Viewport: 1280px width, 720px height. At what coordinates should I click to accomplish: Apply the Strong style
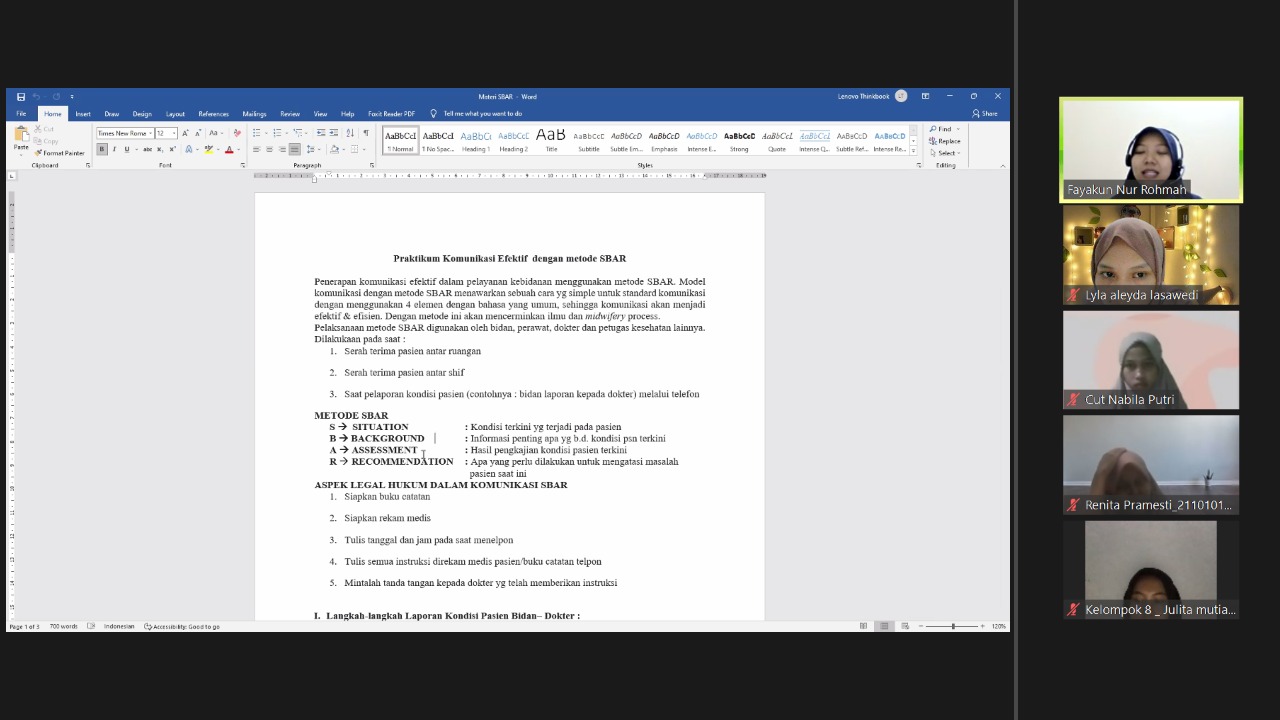tap(739, 140)
